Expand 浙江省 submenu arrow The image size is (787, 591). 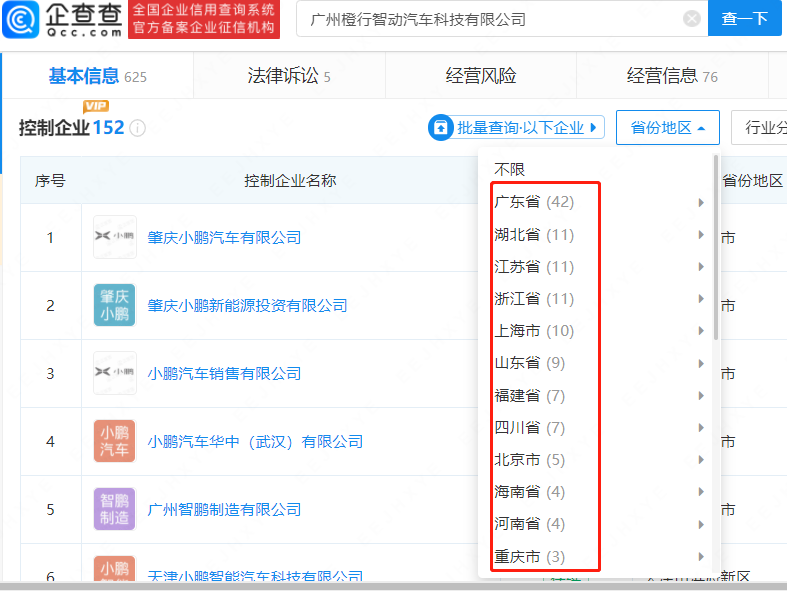click(x=701, y=299)
